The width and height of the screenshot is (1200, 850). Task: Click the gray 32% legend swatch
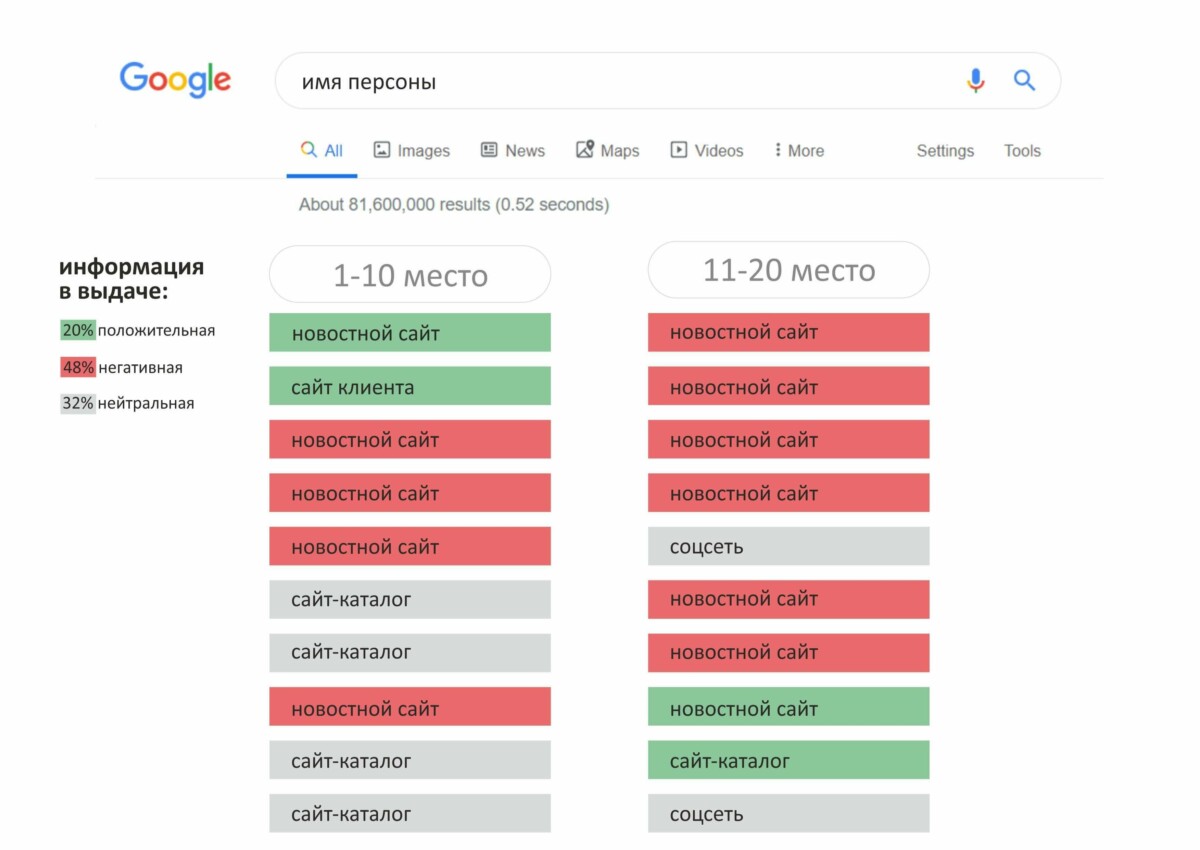(x=78, y=404)
